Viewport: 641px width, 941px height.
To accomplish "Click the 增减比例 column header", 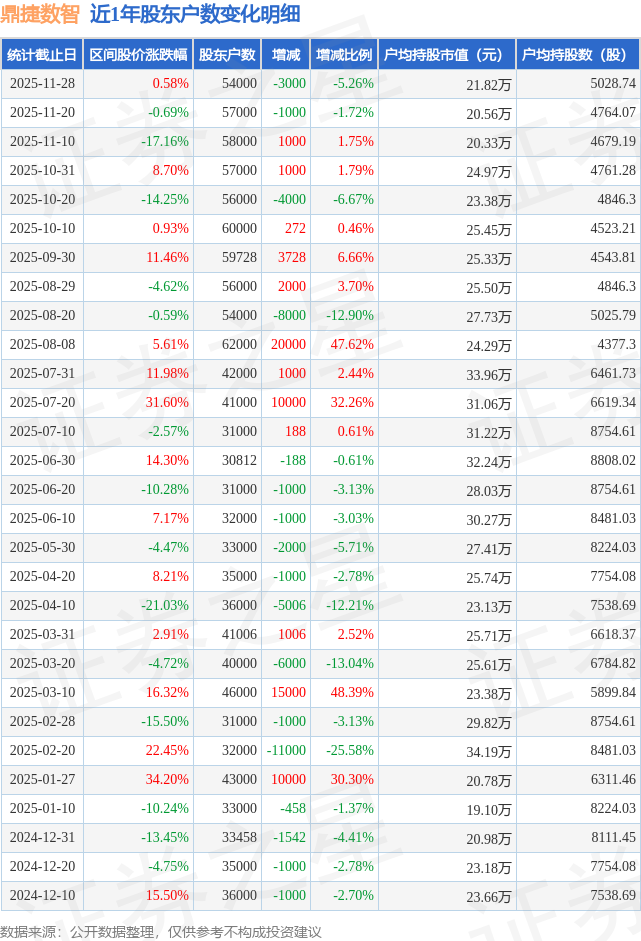I will pyautogui.click(x=343, y=55).
